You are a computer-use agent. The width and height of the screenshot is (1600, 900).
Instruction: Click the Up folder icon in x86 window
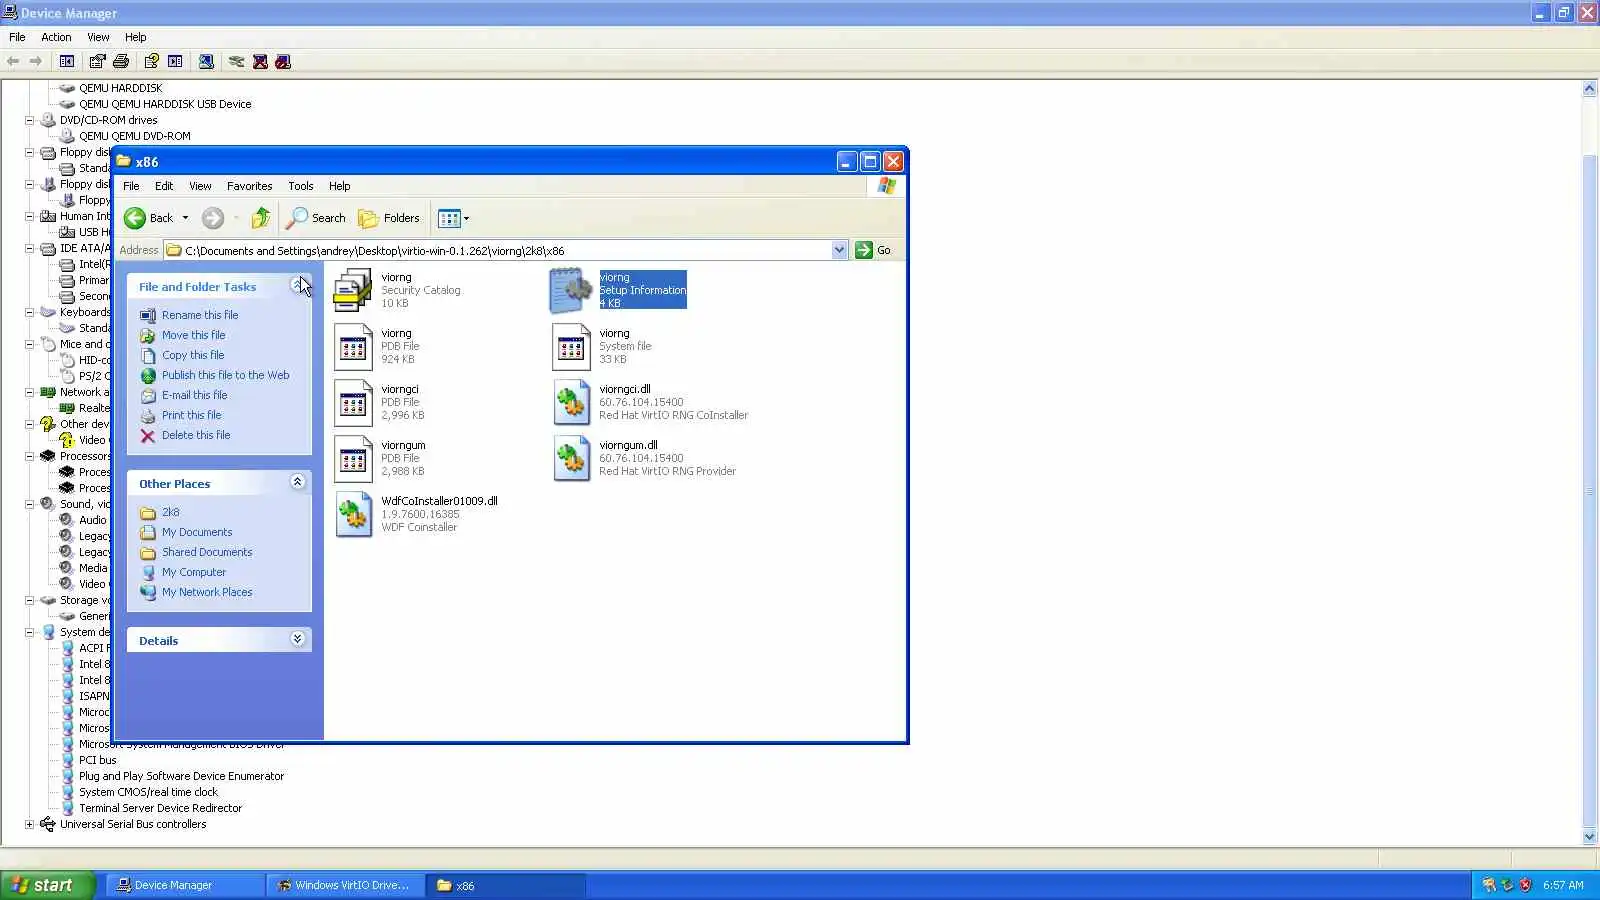point(260,218)
